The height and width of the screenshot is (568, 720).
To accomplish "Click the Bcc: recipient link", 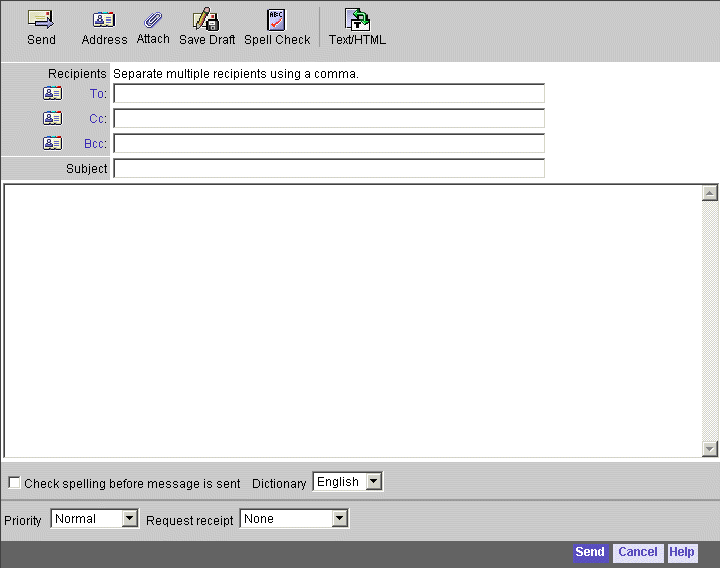I will [x=96, y=144].
